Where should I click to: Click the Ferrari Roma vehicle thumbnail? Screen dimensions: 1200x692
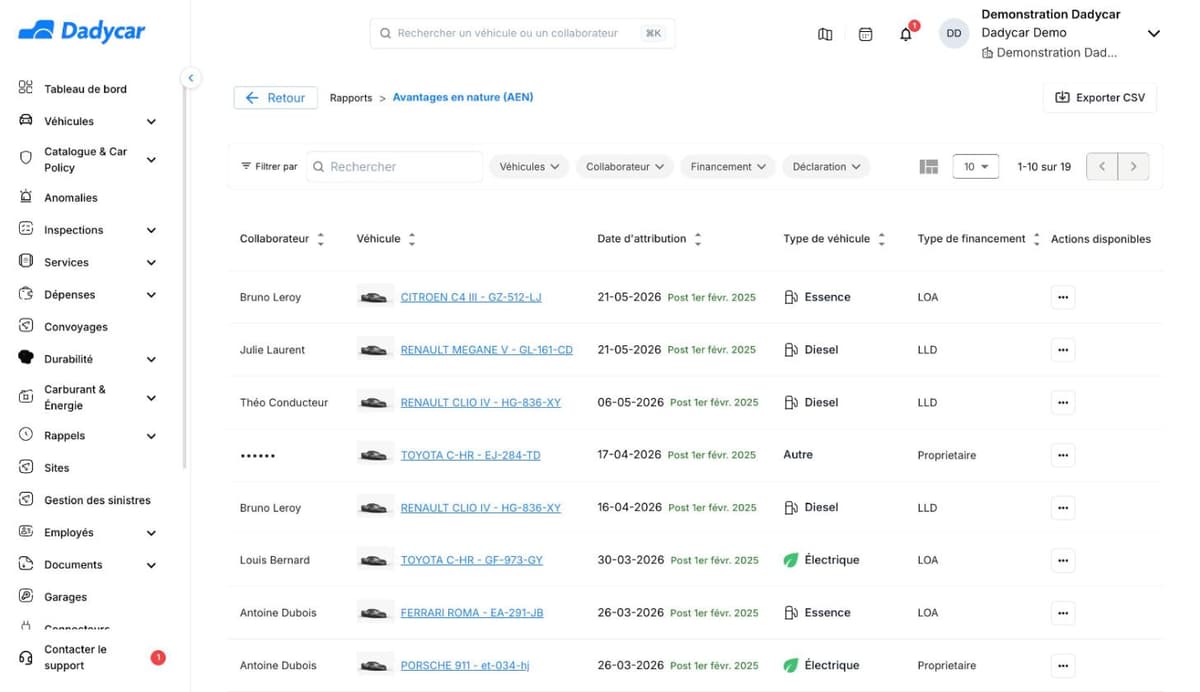[x=374, y=613]
